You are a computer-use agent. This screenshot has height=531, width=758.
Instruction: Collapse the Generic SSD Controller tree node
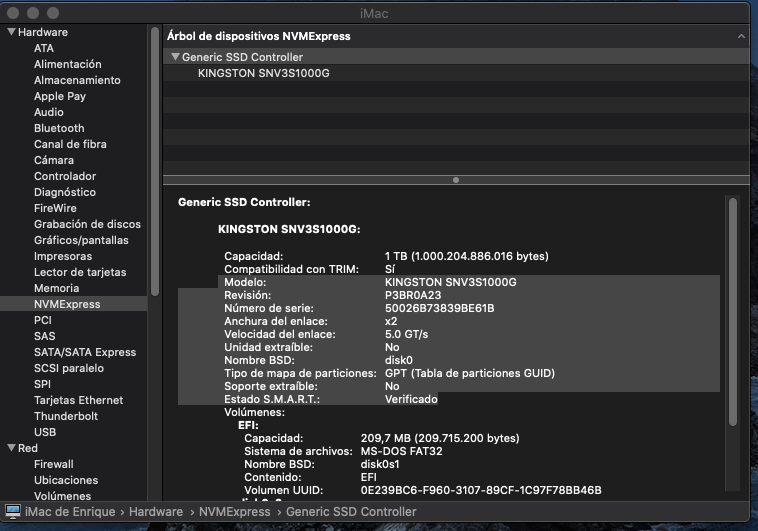pyautogui.click(x=176, y=57)
